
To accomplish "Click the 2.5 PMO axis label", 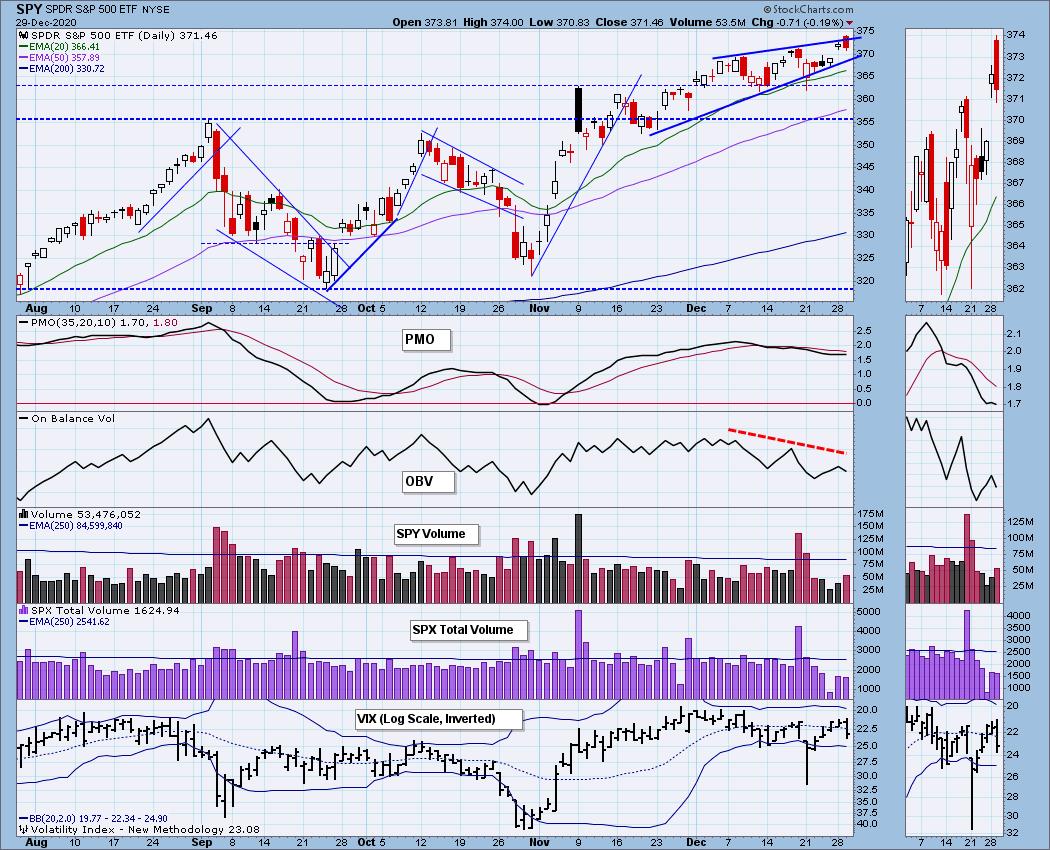I will point(864,331).
